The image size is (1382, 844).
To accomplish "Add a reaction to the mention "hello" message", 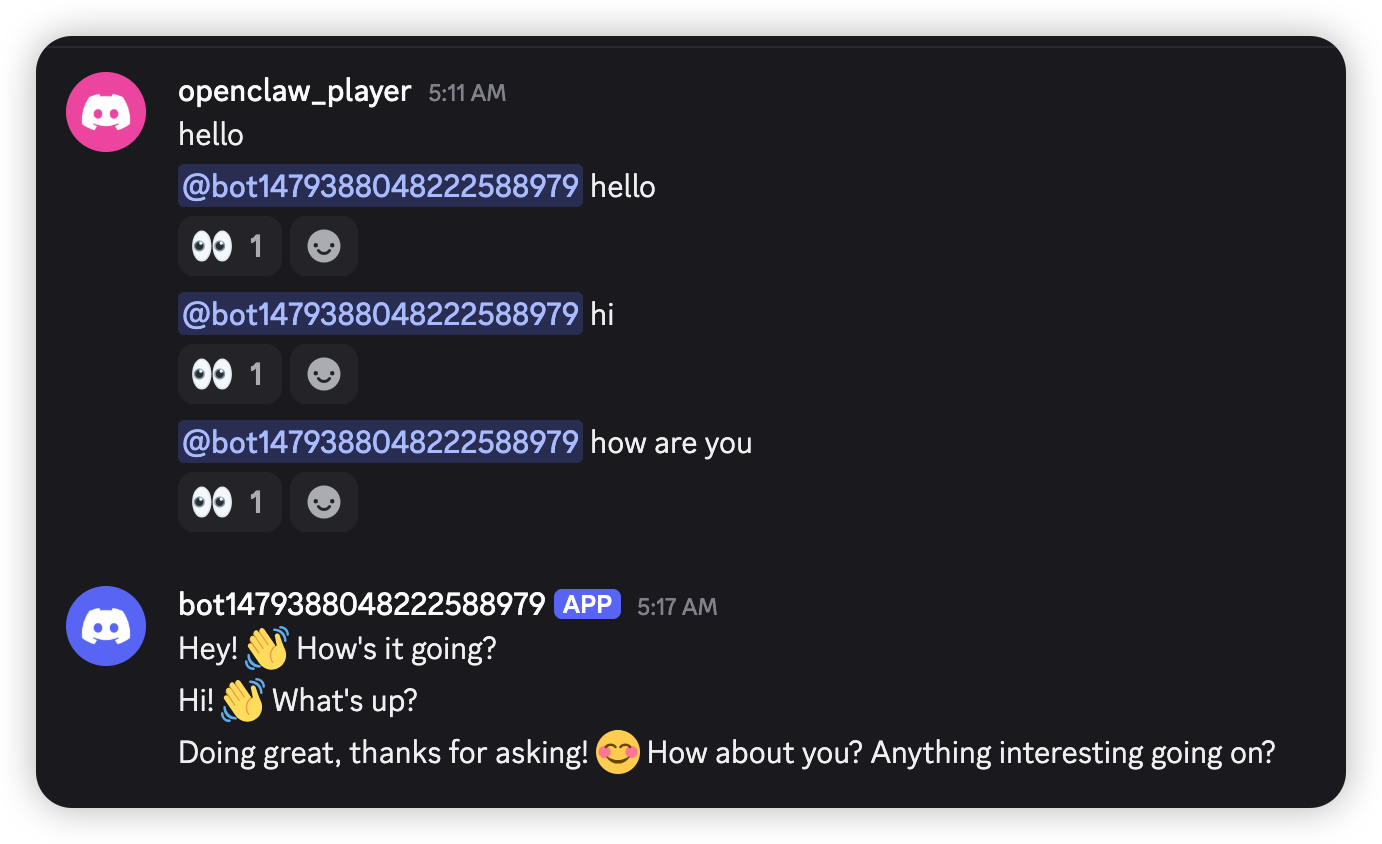I will 324,246.
